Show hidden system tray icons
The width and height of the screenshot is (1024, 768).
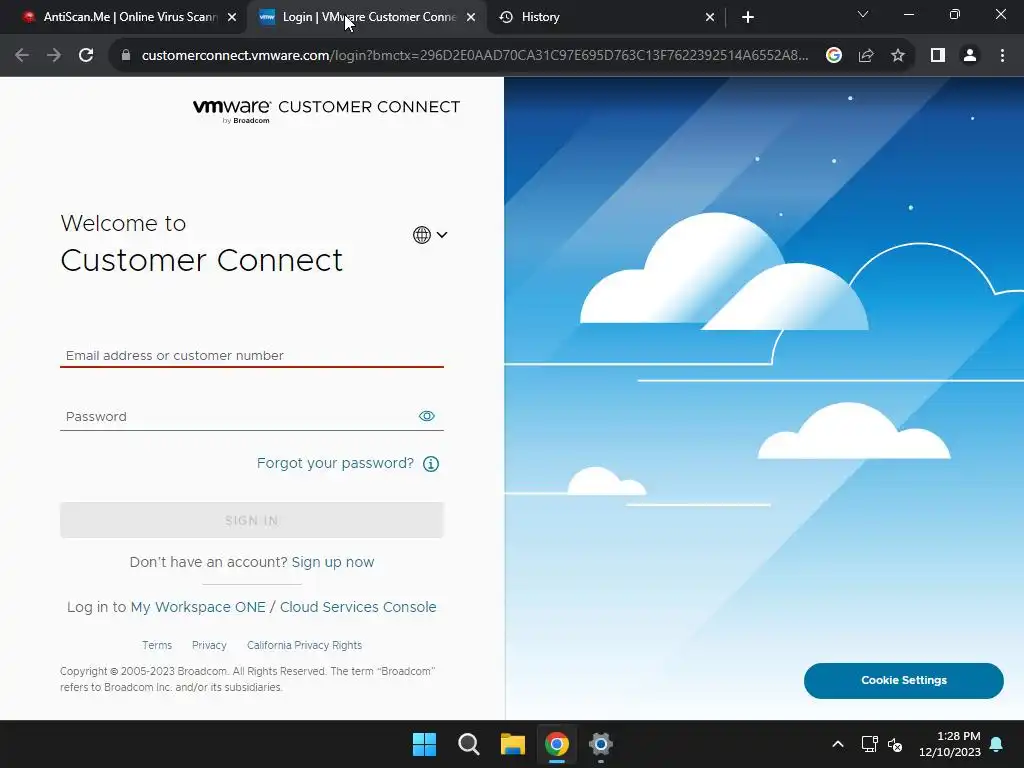(x=838, y=744)
